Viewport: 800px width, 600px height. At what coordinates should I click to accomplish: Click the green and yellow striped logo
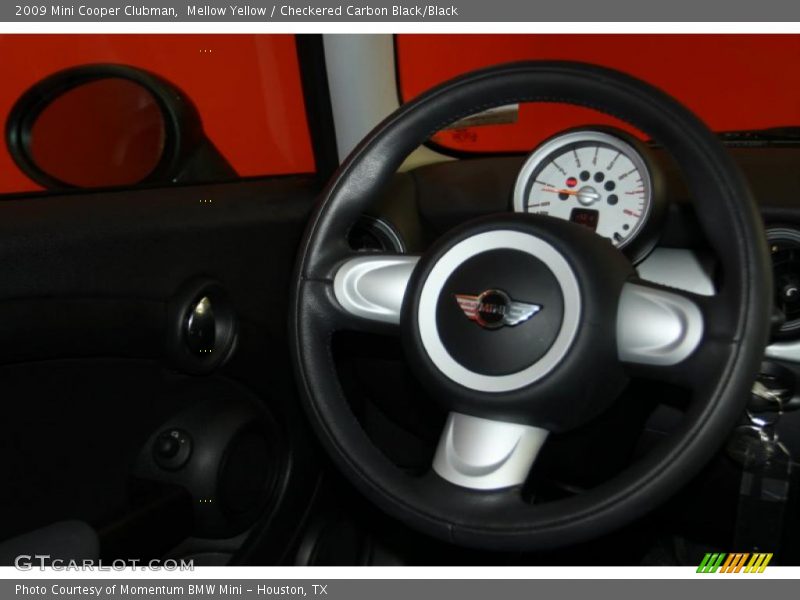734,563
